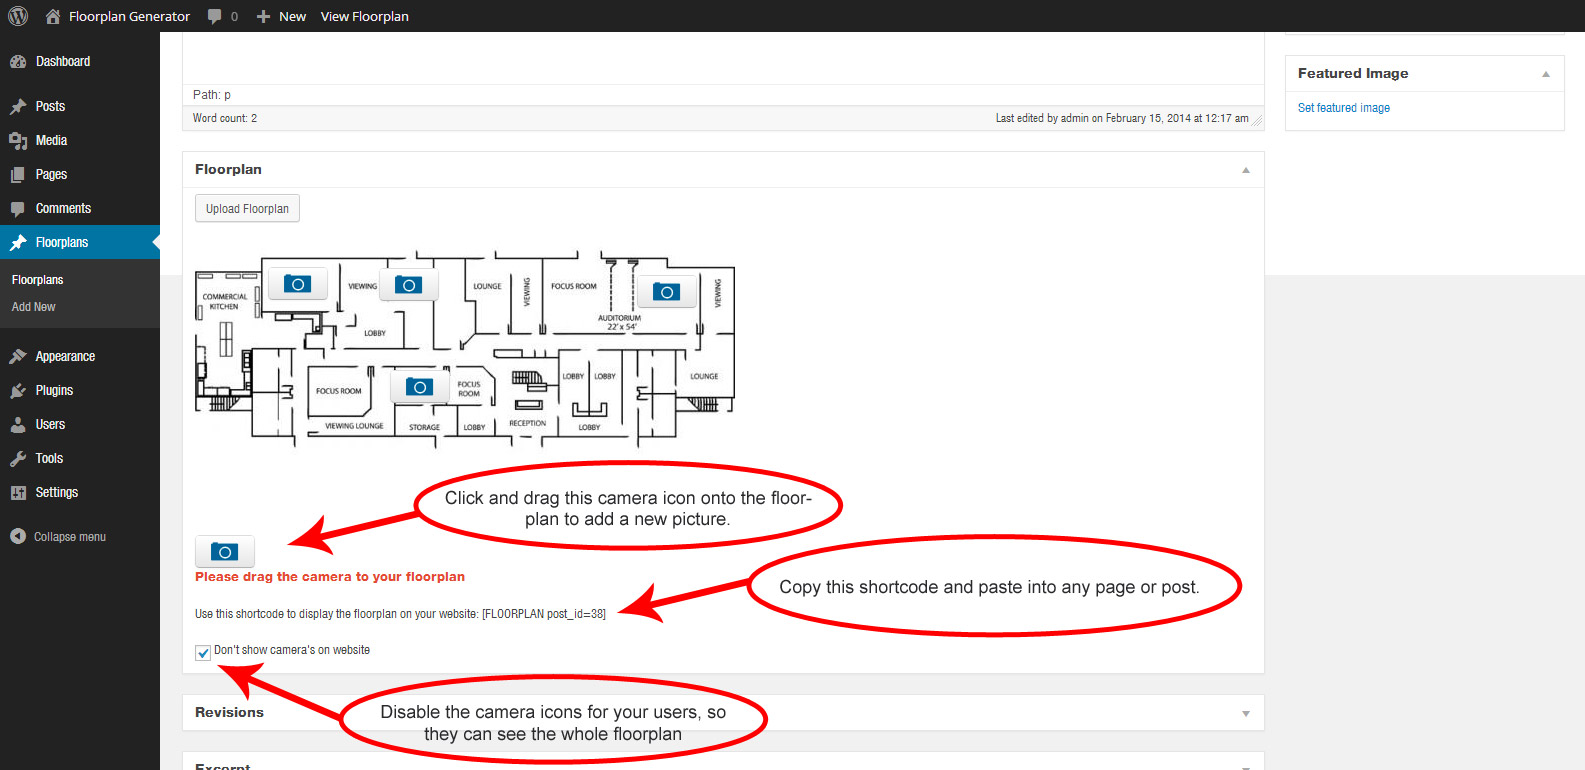This screenshot has width=1585, height=770.
Task: Click the Upload Floorplan button
Action: (247, 208)
